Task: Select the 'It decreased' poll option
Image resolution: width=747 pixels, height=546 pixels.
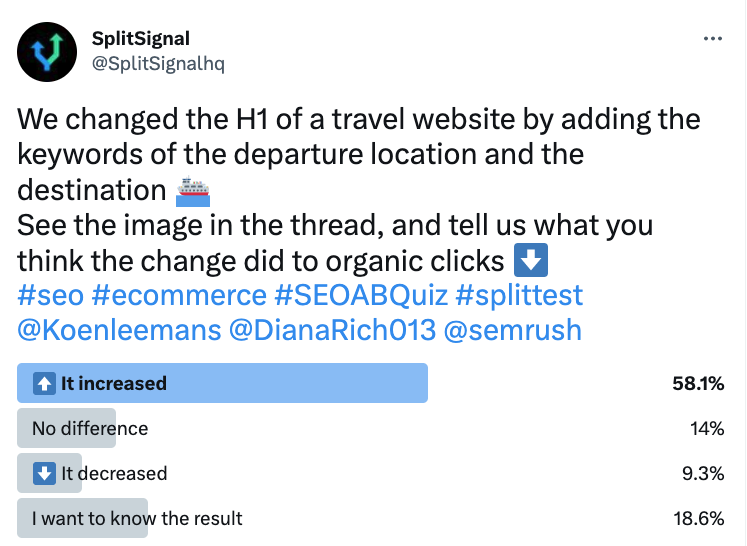Action: coord(371,473)
